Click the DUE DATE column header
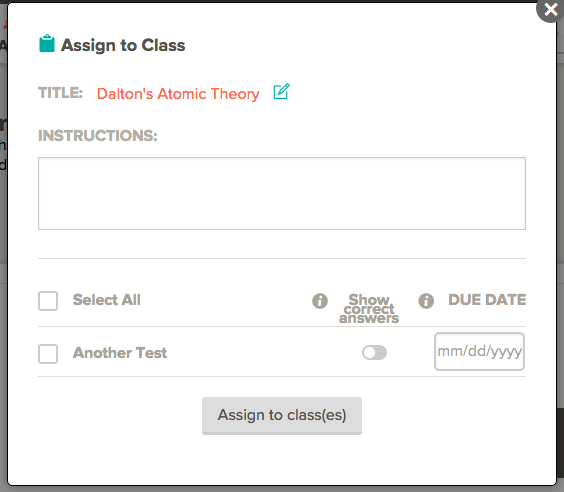 tap(487, 300)
